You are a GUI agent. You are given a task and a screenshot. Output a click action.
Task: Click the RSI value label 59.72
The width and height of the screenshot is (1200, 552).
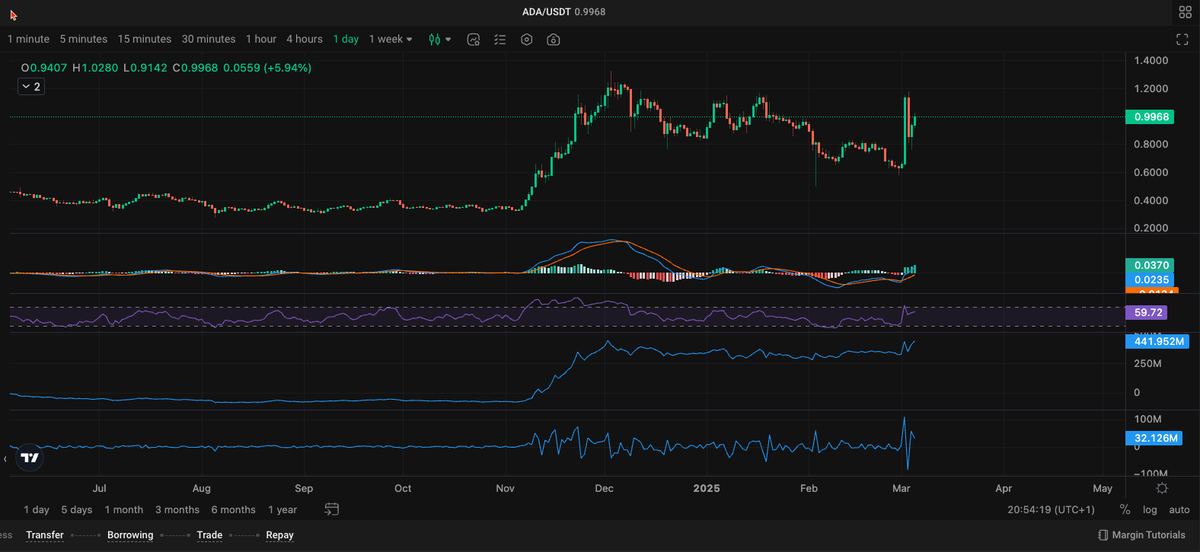pyautogui.click(x=1146, y=313)
